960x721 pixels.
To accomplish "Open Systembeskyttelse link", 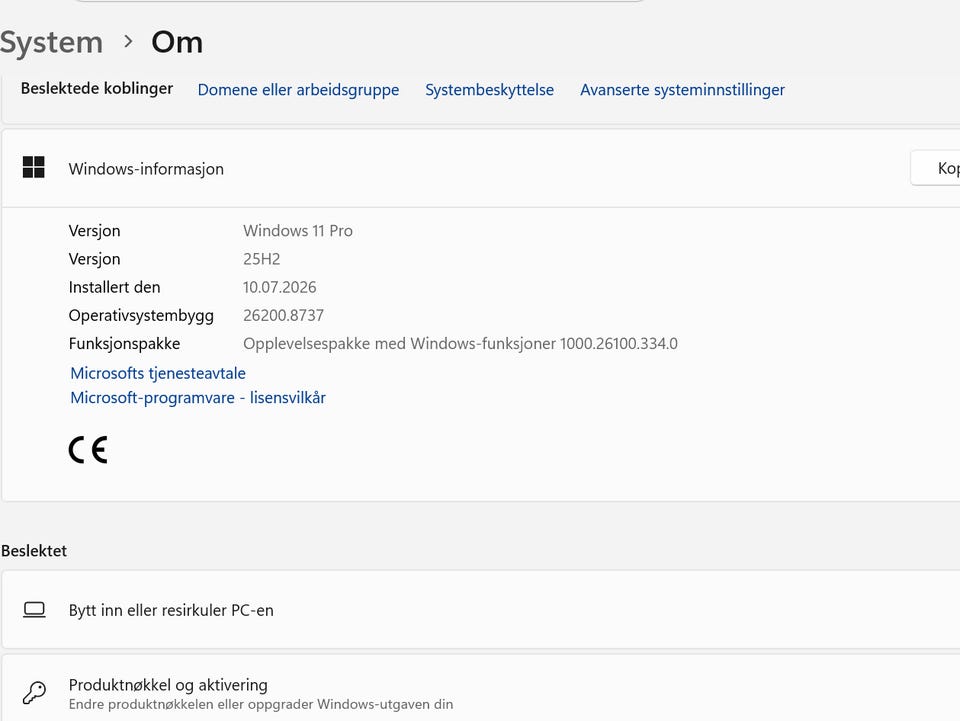I will pyautogui.click(x=489, y=90).
